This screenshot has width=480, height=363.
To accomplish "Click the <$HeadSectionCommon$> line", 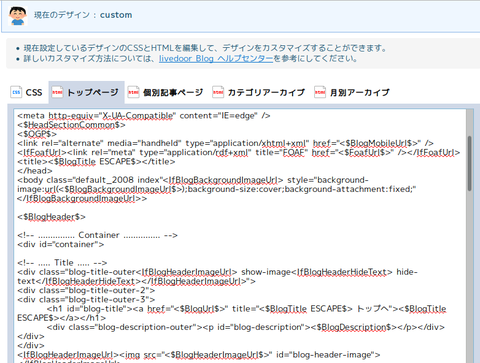I will [x=71, y=125].
